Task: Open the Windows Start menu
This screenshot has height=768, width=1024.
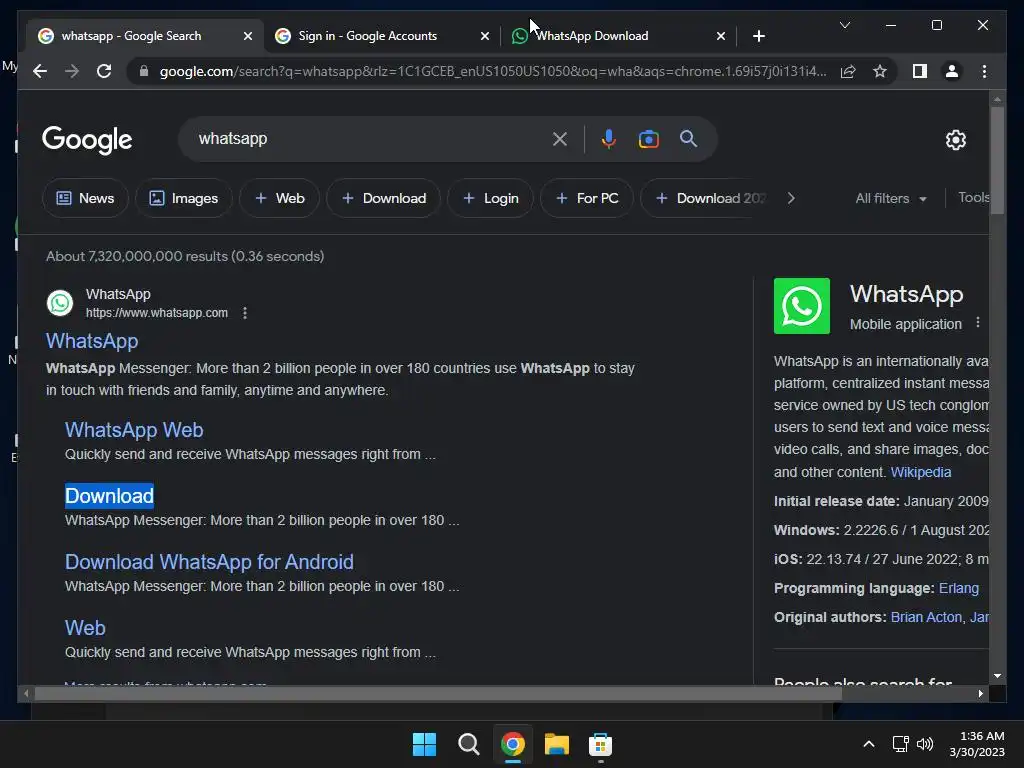Action: point(424,744)
